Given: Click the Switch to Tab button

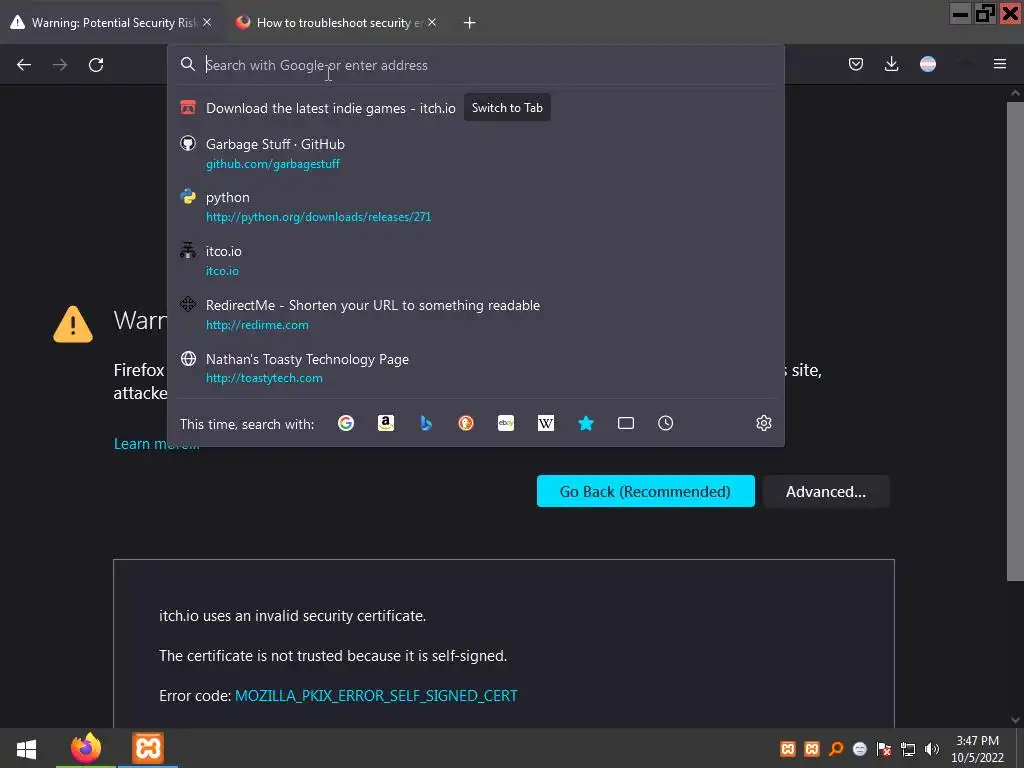Looking at the screenshot, I should 507,108.
